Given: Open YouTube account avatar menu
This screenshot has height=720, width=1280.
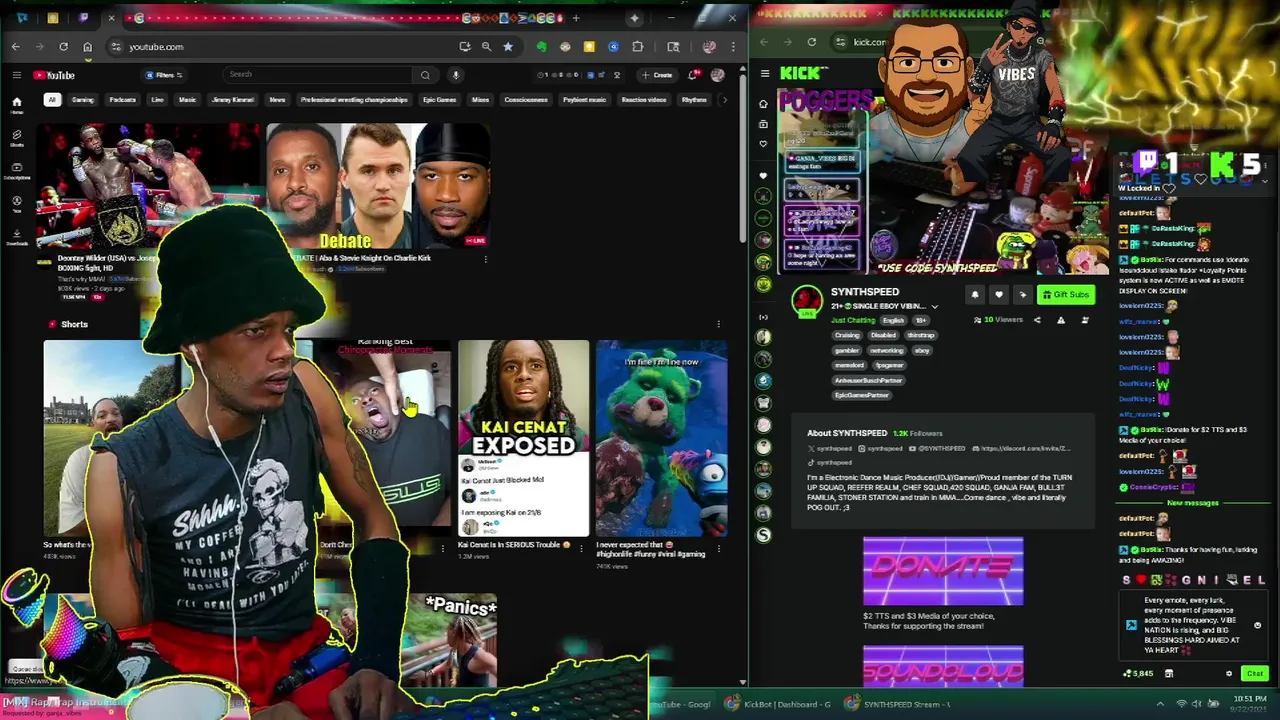Looking at the screenshot, I should pos(717,75).
